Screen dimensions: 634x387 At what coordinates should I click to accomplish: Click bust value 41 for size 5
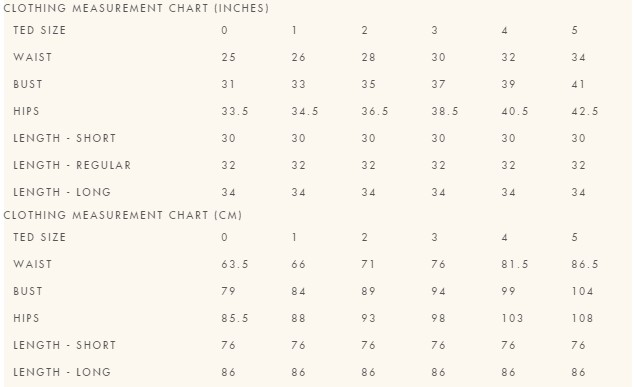click(578, 85)
